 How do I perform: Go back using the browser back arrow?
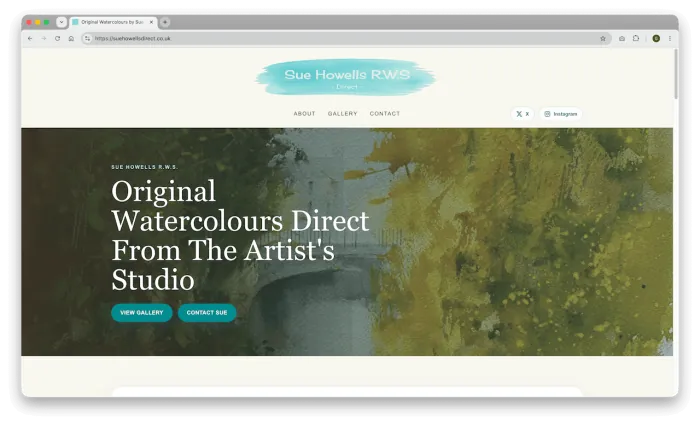(30, 38)
